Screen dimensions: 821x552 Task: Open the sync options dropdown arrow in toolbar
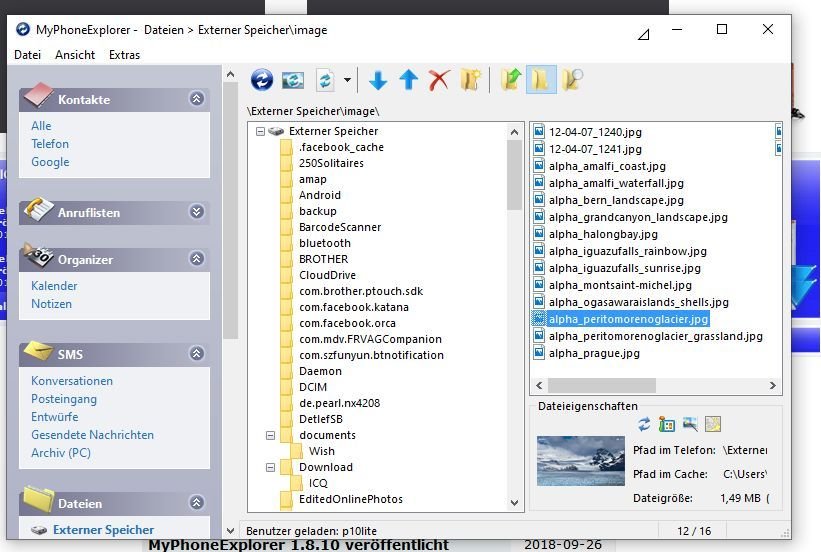coord(347,80)
